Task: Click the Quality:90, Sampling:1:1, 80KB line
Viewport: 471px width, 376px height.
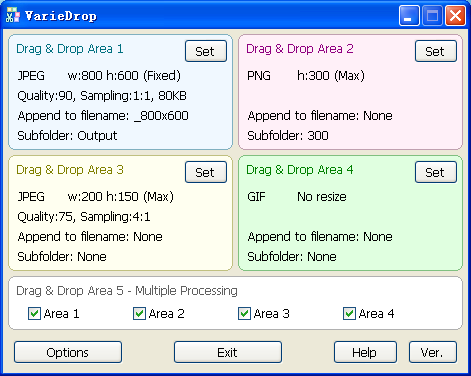Action: [x=102, y=96]
